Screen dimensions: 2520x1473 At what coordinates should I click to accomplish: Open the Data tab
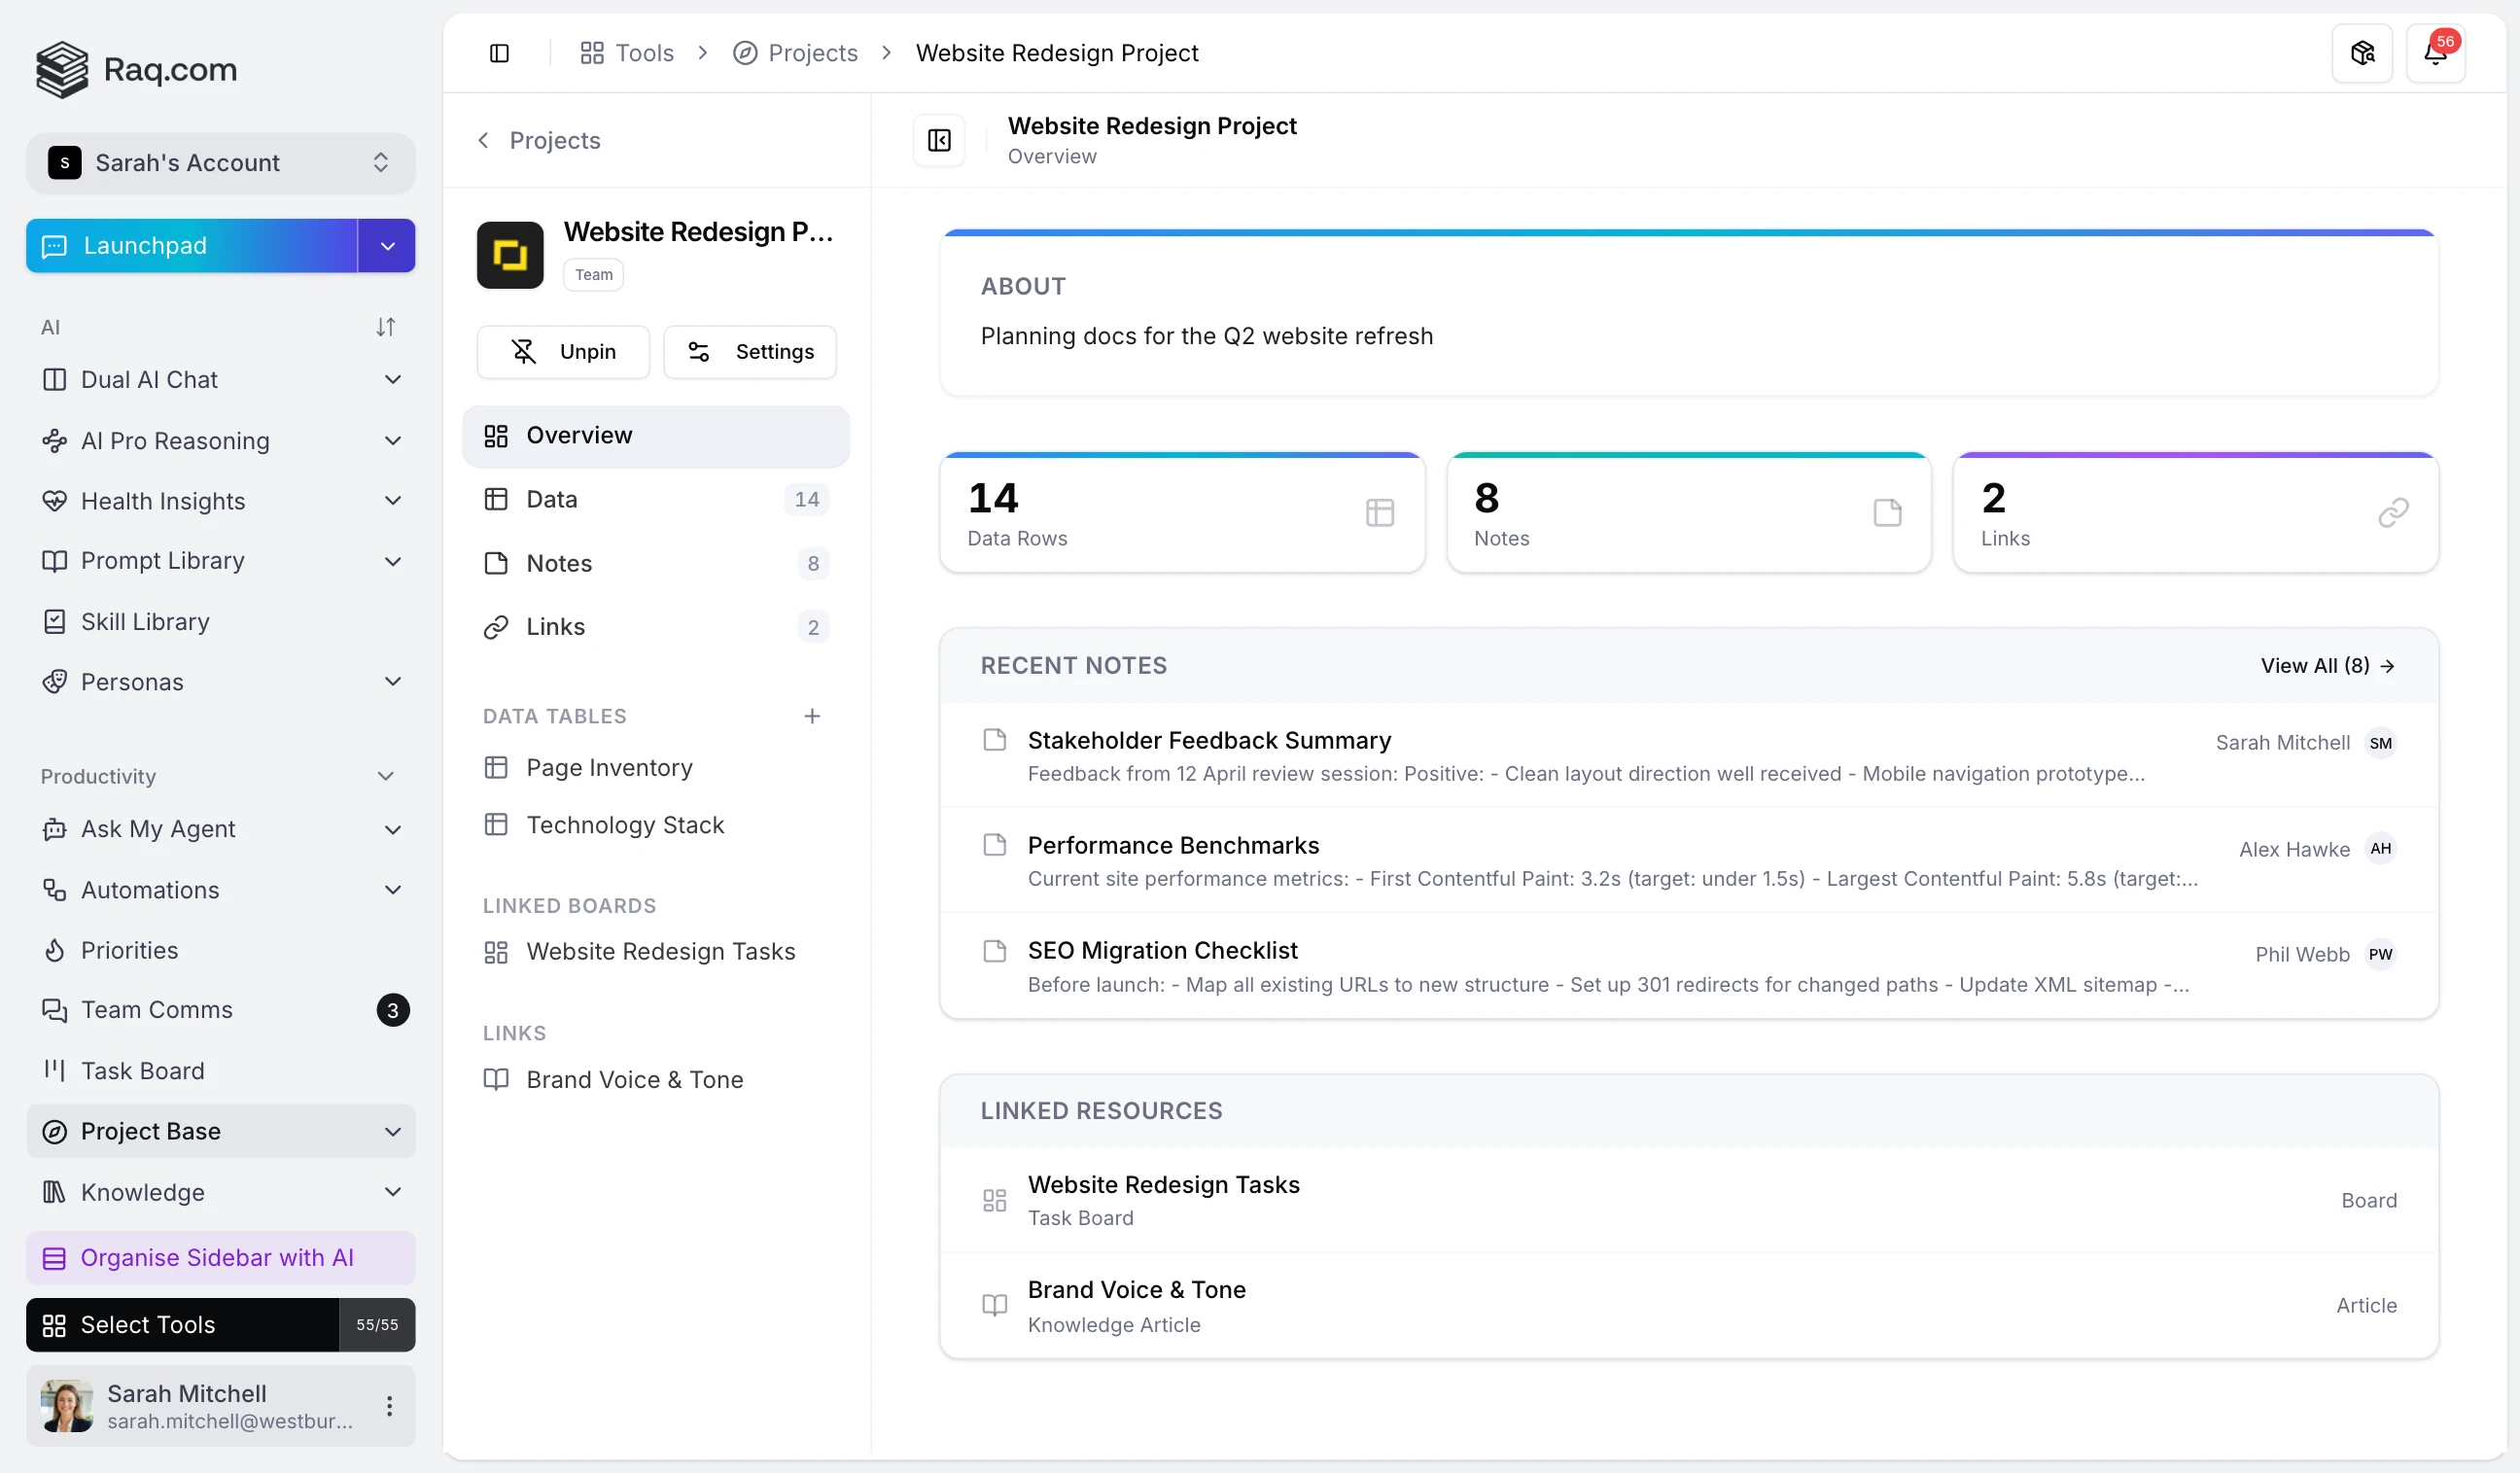[551, 499]
